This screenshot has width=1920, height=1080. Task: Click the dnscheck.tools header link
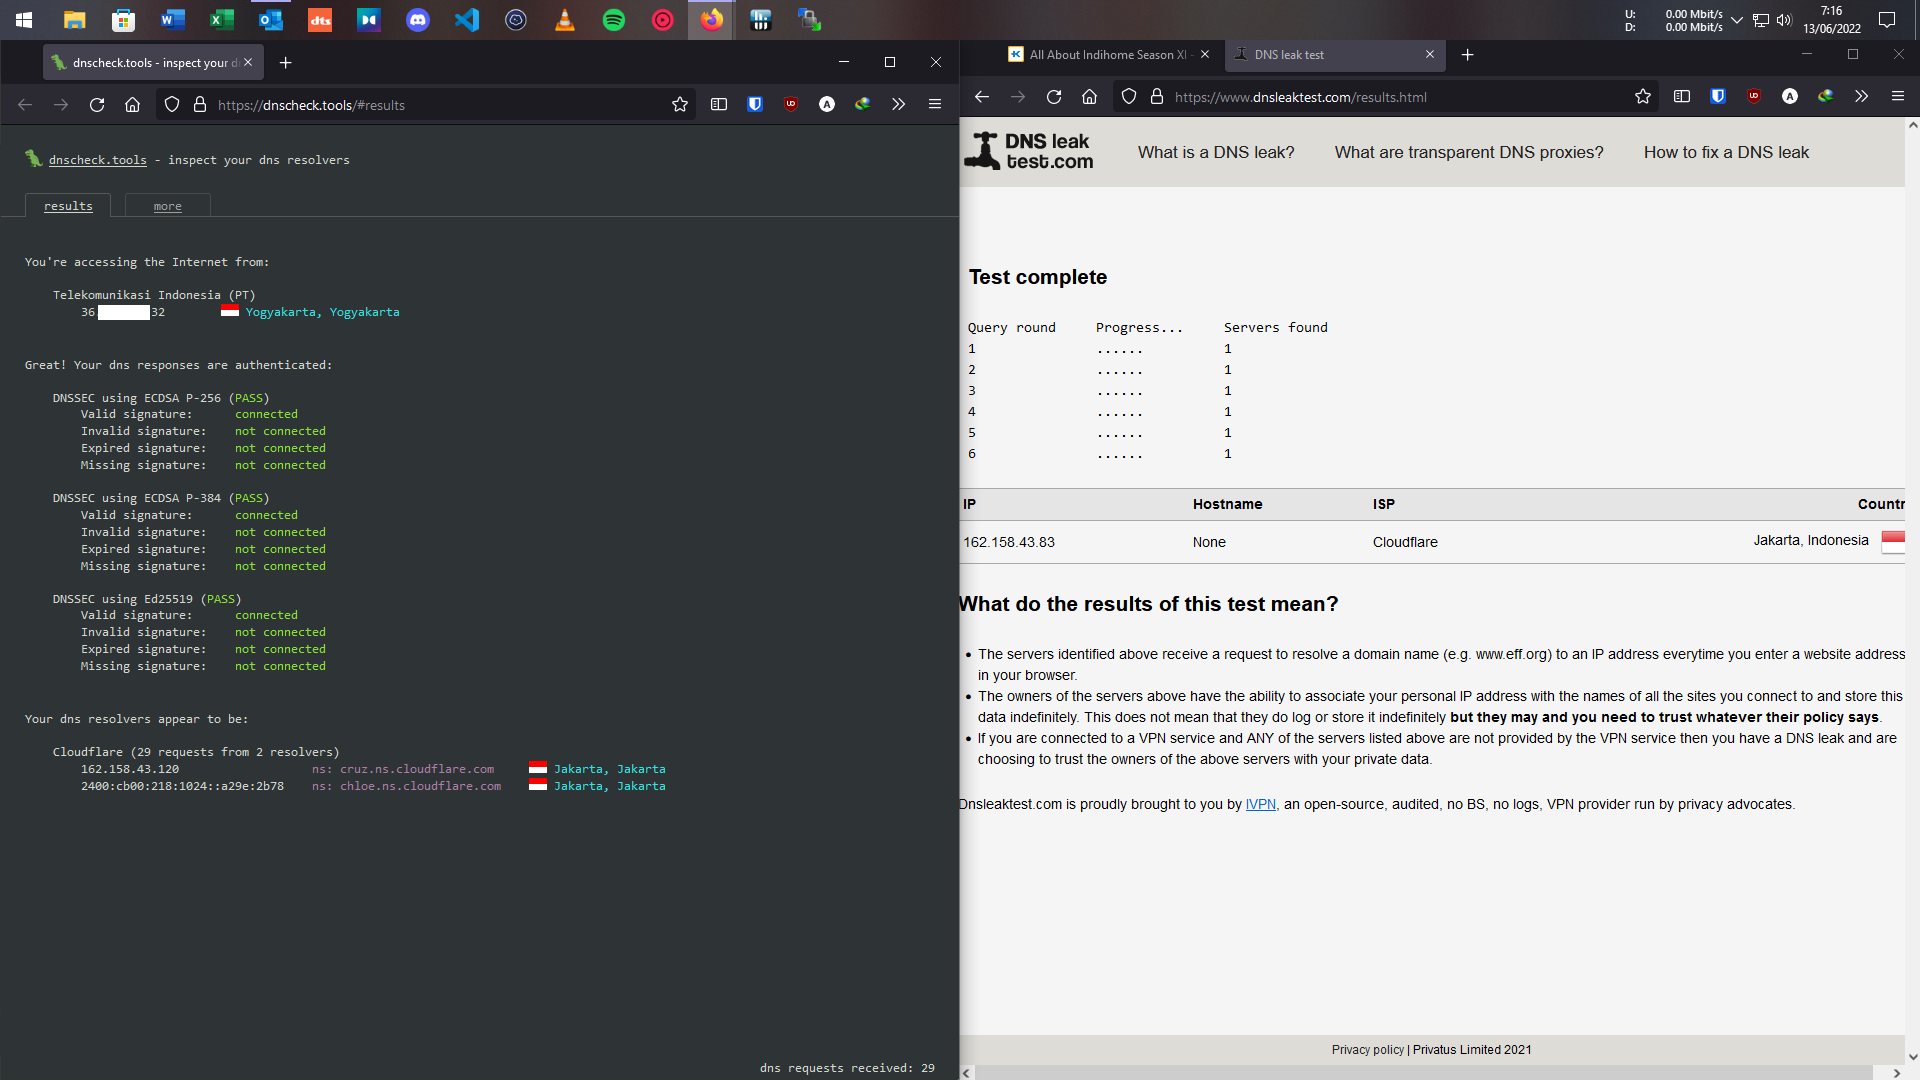pyautogui.click(x=98, y=160)
